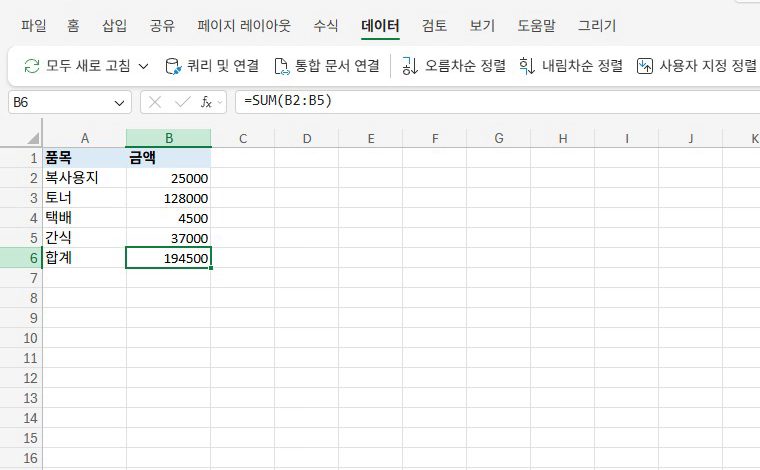This screenshot has height=470, width=760.
Task: Select column D header
Action: [307, 139]
